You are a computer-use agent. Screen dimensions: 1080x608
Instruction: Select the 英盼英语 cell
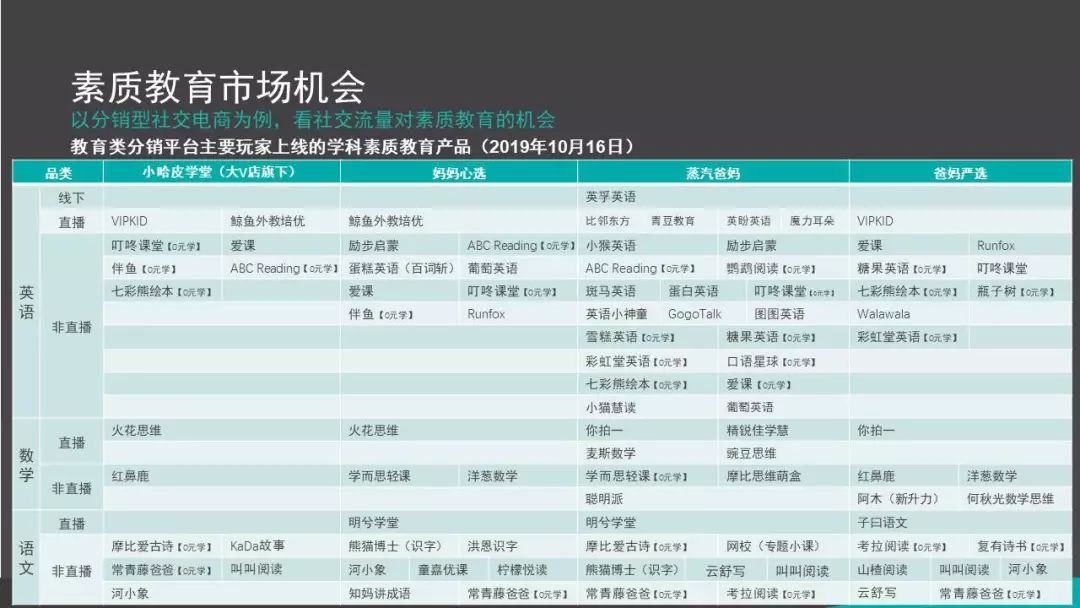point(749,221)
